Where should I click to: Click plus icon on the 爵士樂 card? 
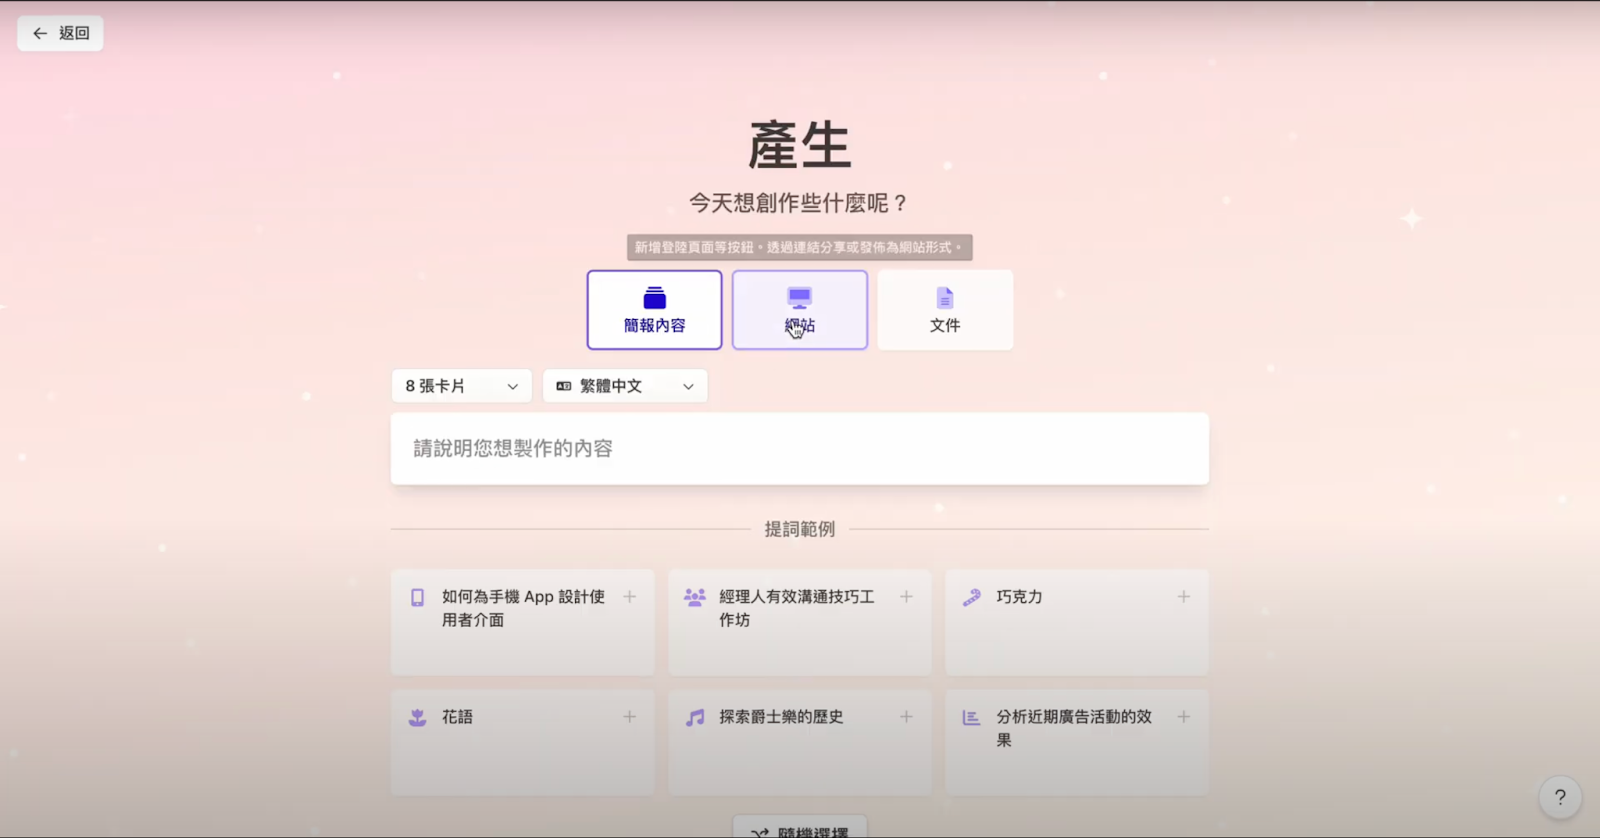click(906, 717)
